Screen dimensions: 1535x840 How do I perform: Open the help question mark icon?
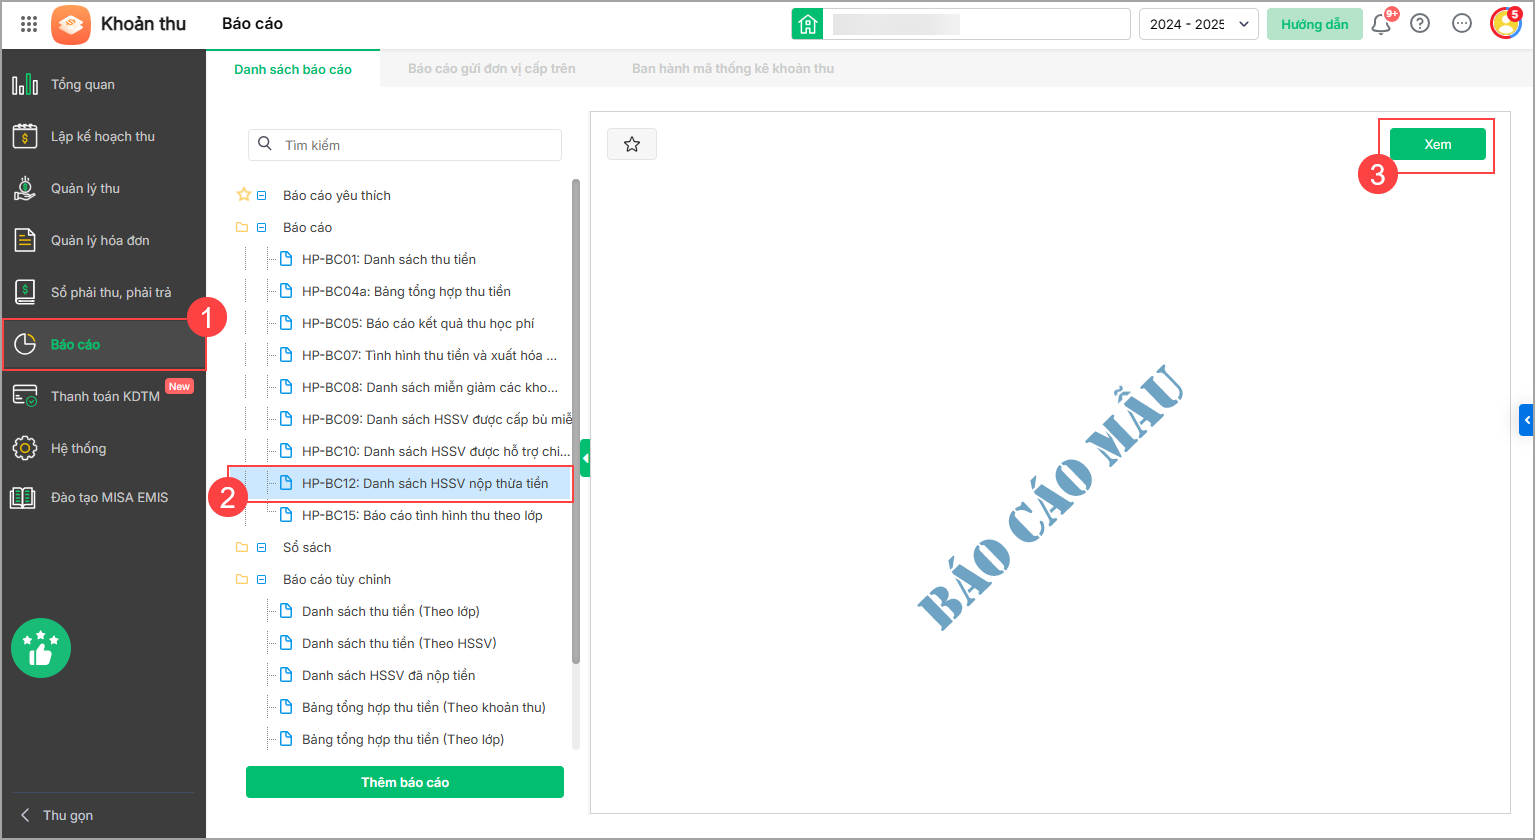1419,24
